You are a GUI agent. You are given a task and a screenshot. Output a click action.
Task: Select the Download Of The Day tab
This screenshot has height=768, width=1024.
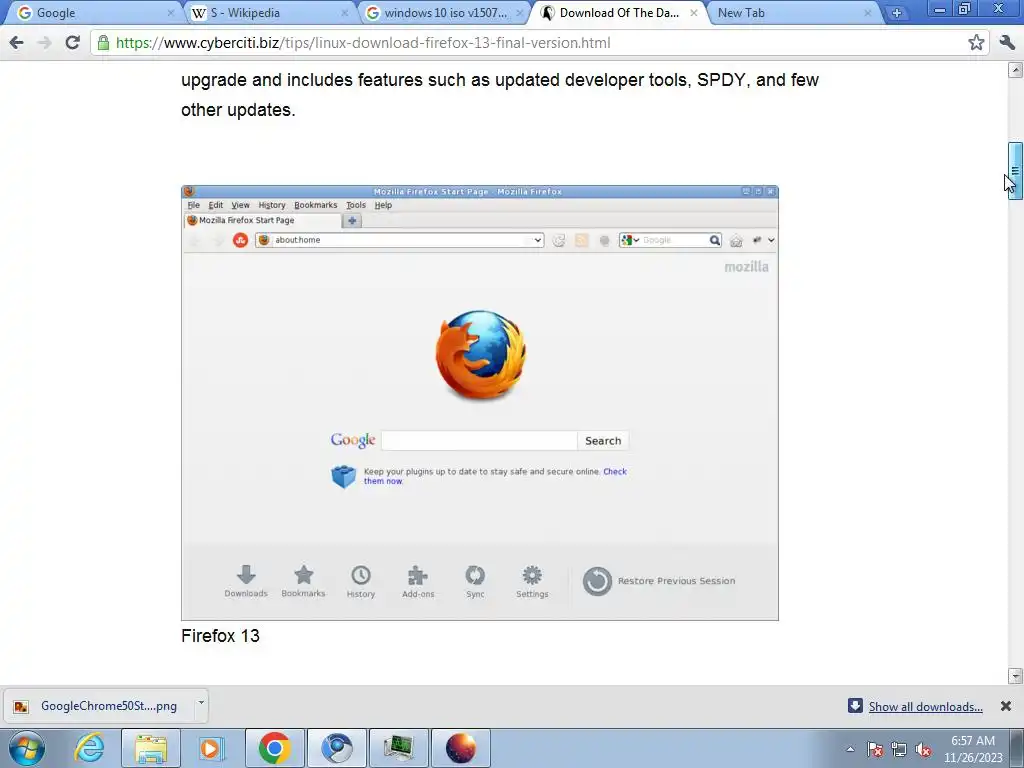coord(619,12)
